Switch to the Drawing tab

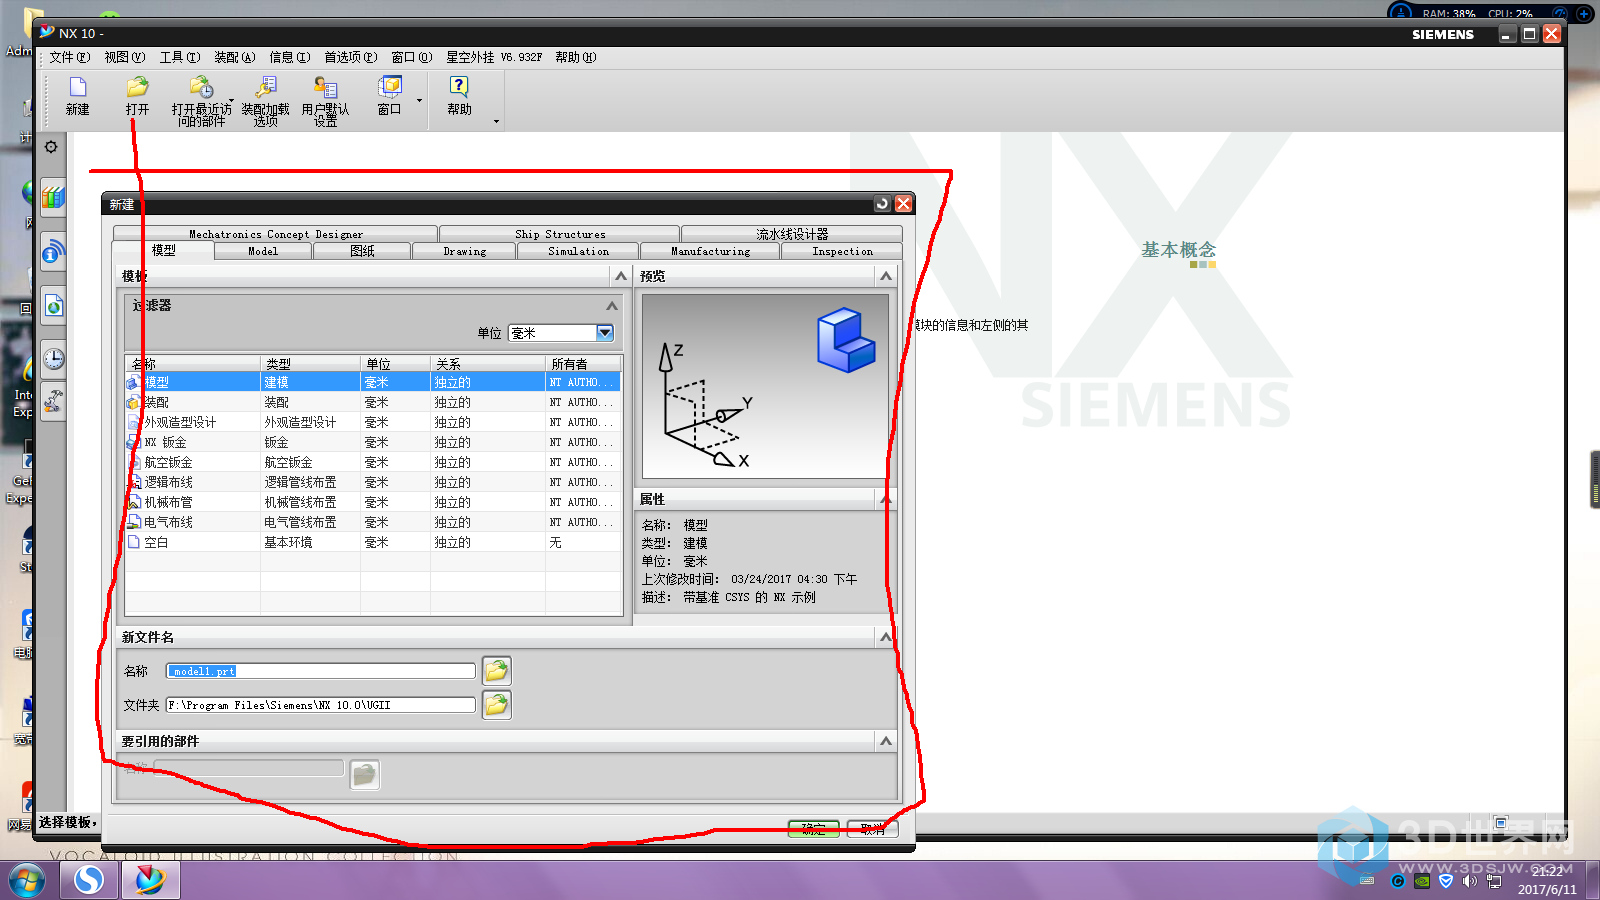465,251
